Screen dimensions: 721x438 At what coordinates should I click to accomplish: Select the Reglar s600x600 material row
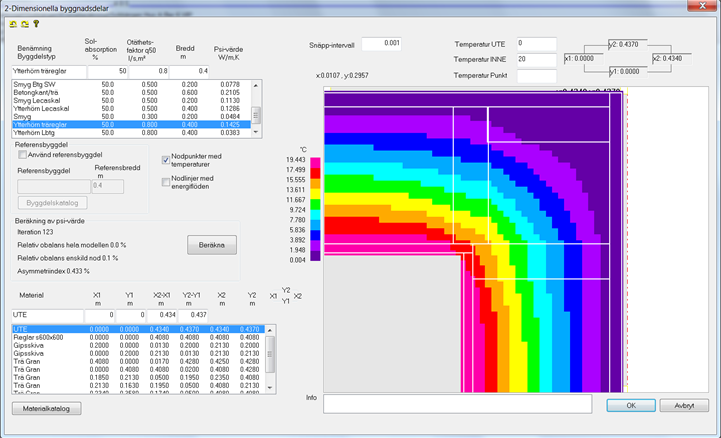[x=138, y=337]
